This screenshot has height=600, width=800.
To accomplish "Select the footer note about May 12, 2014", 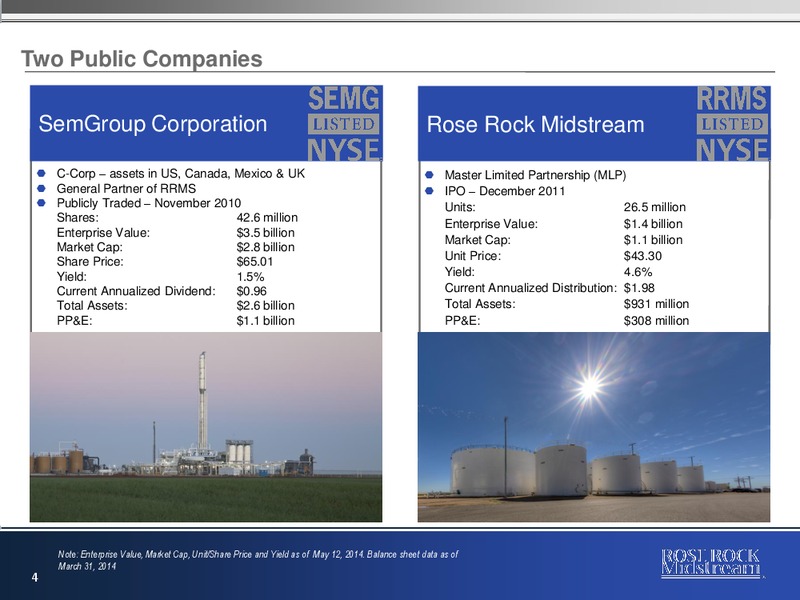I will click(x=258, y=560).
